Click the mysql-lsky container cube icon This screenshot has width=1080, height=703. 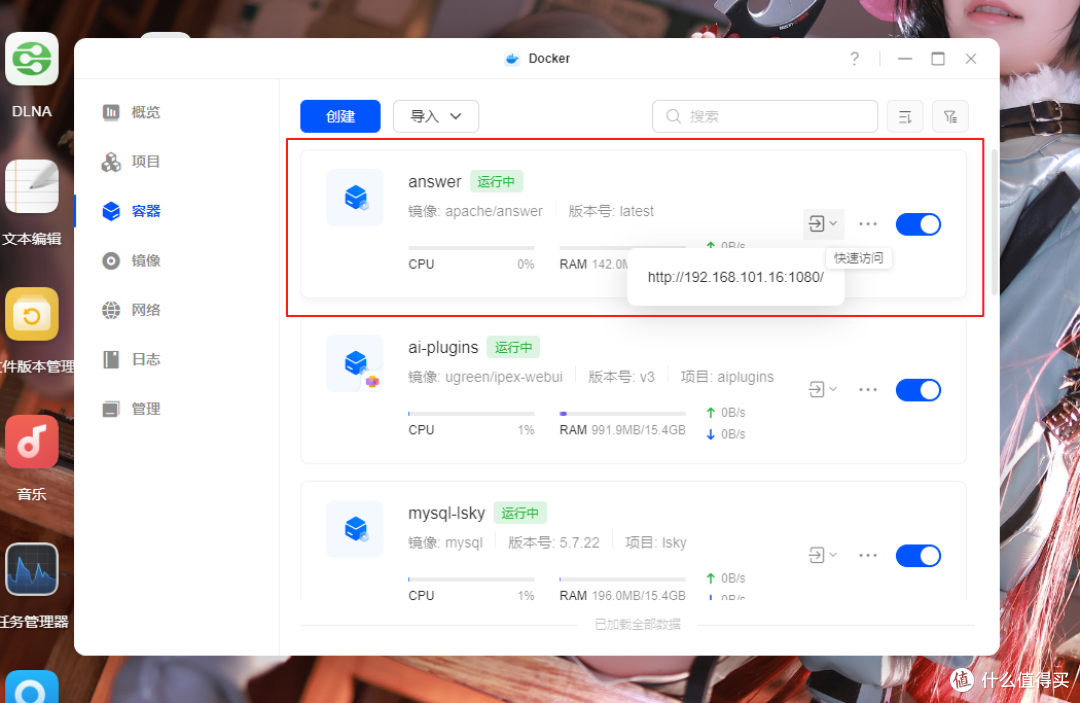pos(355,529)
